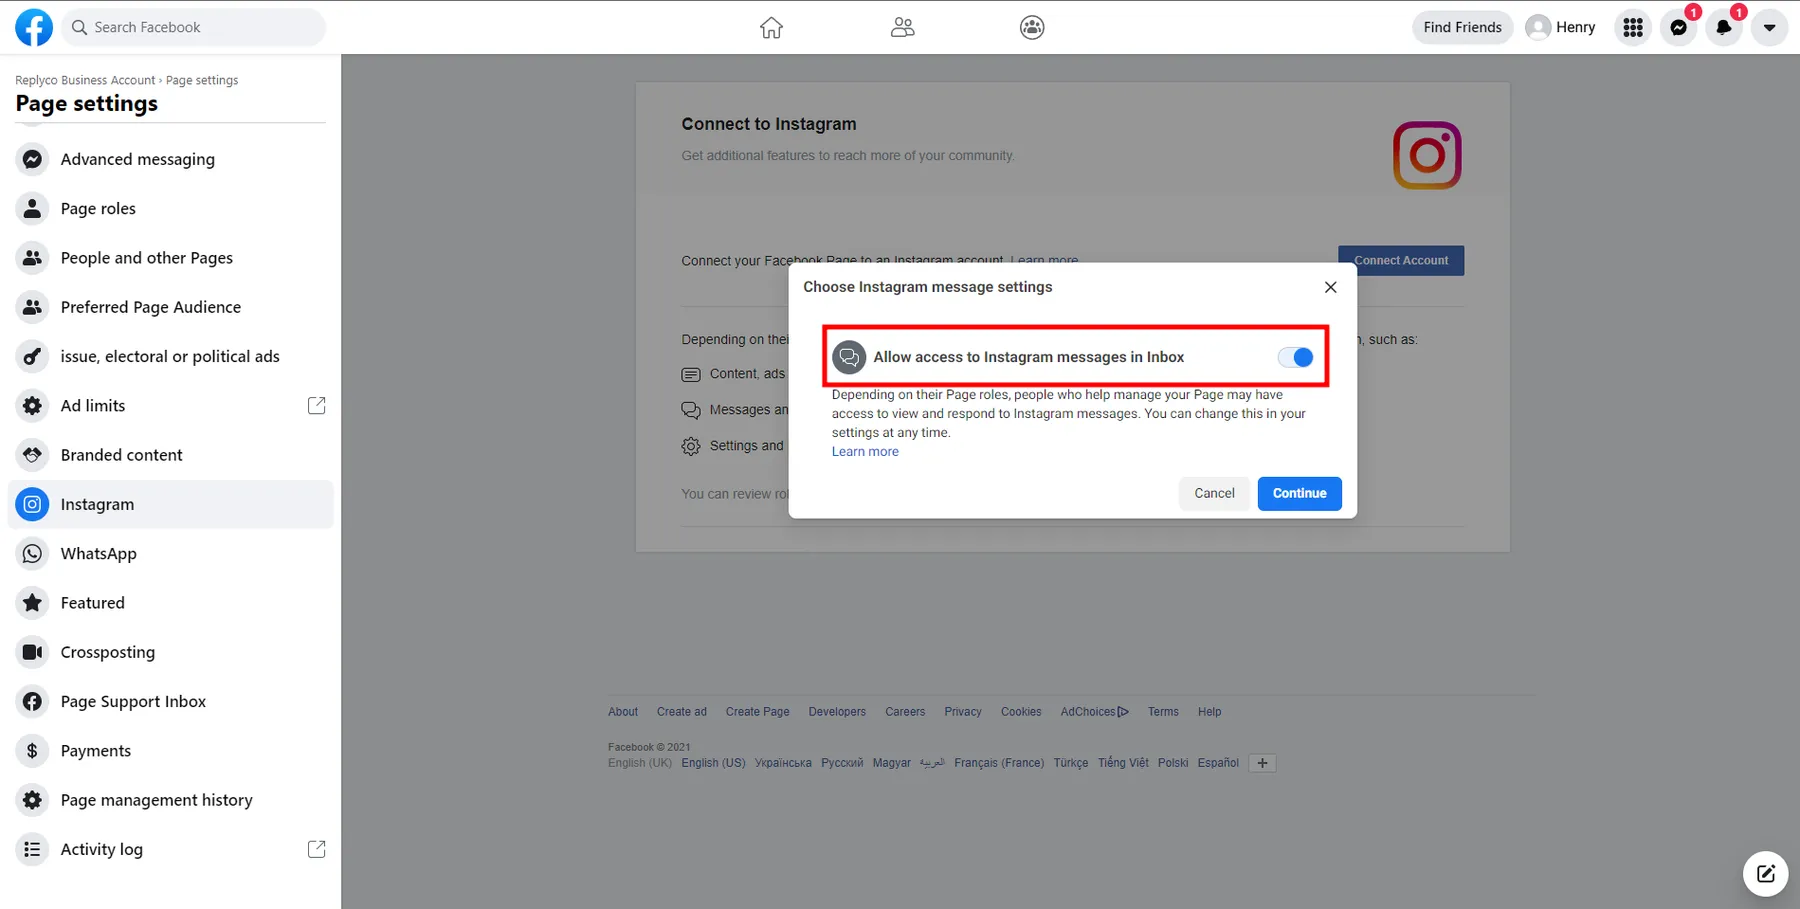Viewport: 1800px width, 909px height.
Task: Click the Crossposting video icon
Action: pyautogui.click(x=32, y=652)
